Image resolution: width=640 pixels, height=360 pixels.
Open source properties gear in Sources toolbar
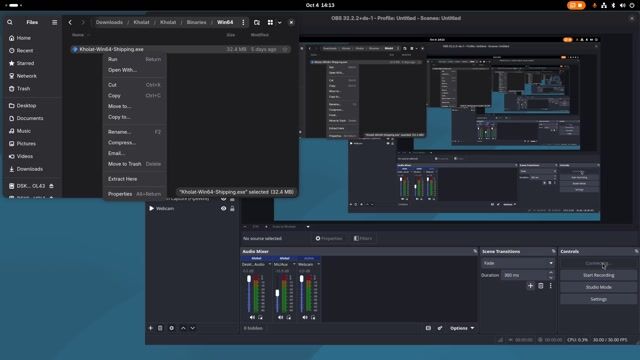coord(171,328)
